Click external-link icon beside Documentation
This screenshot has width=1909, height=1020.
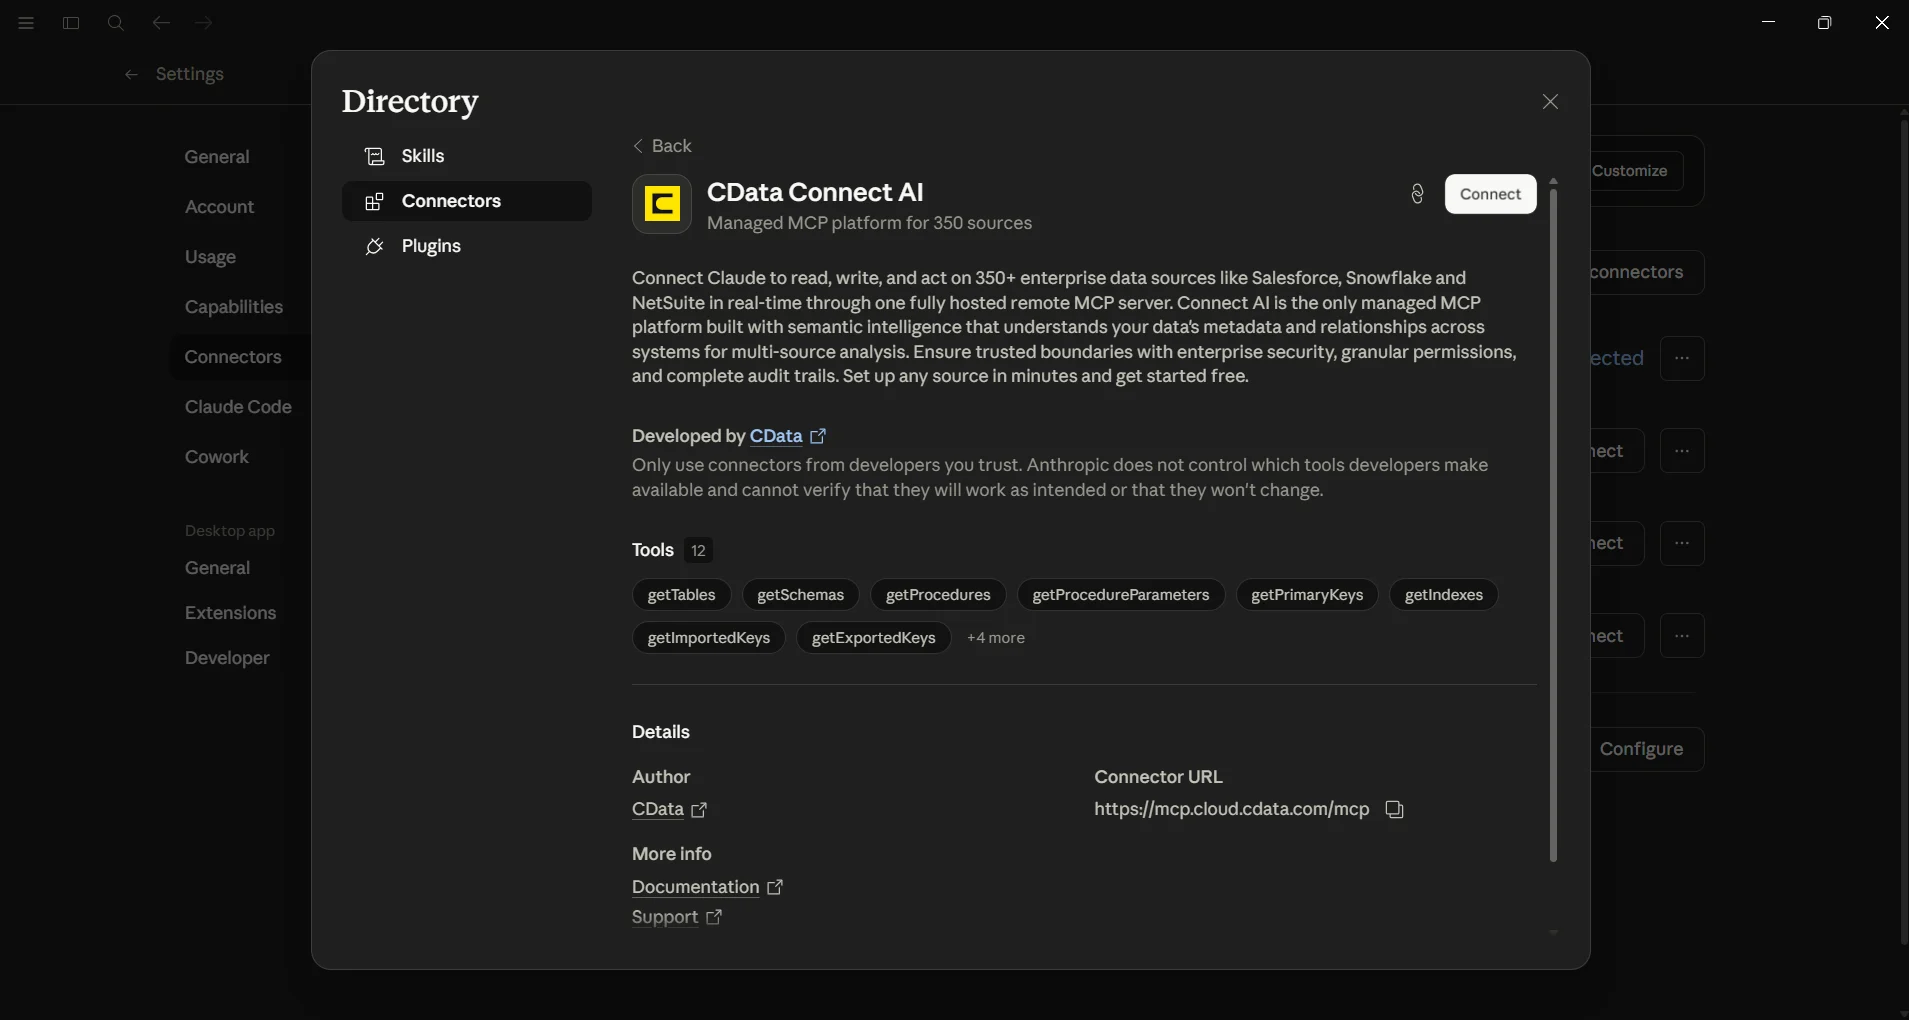775,887
